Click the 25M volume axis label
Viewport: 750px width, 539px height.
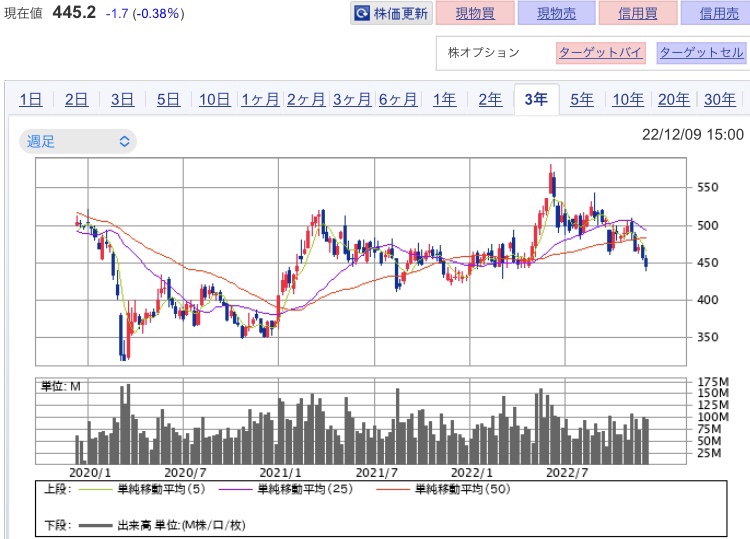709,452
